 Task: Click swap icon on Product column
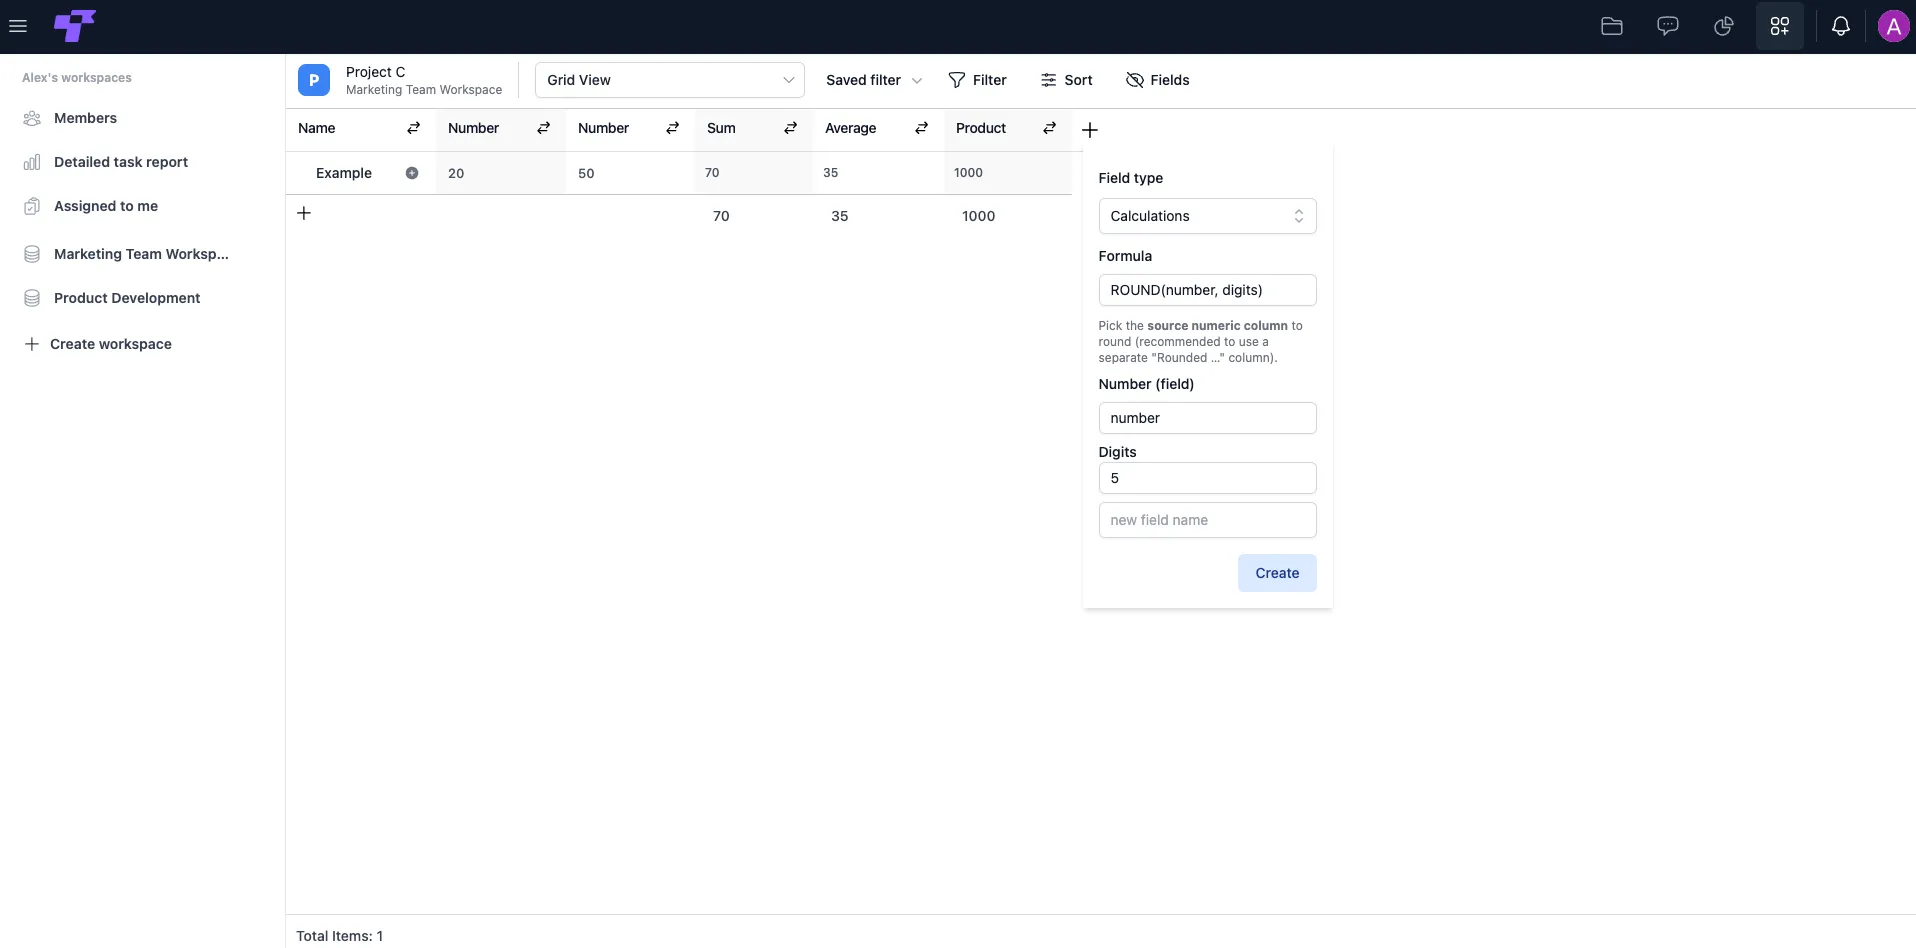(1050, 128)
